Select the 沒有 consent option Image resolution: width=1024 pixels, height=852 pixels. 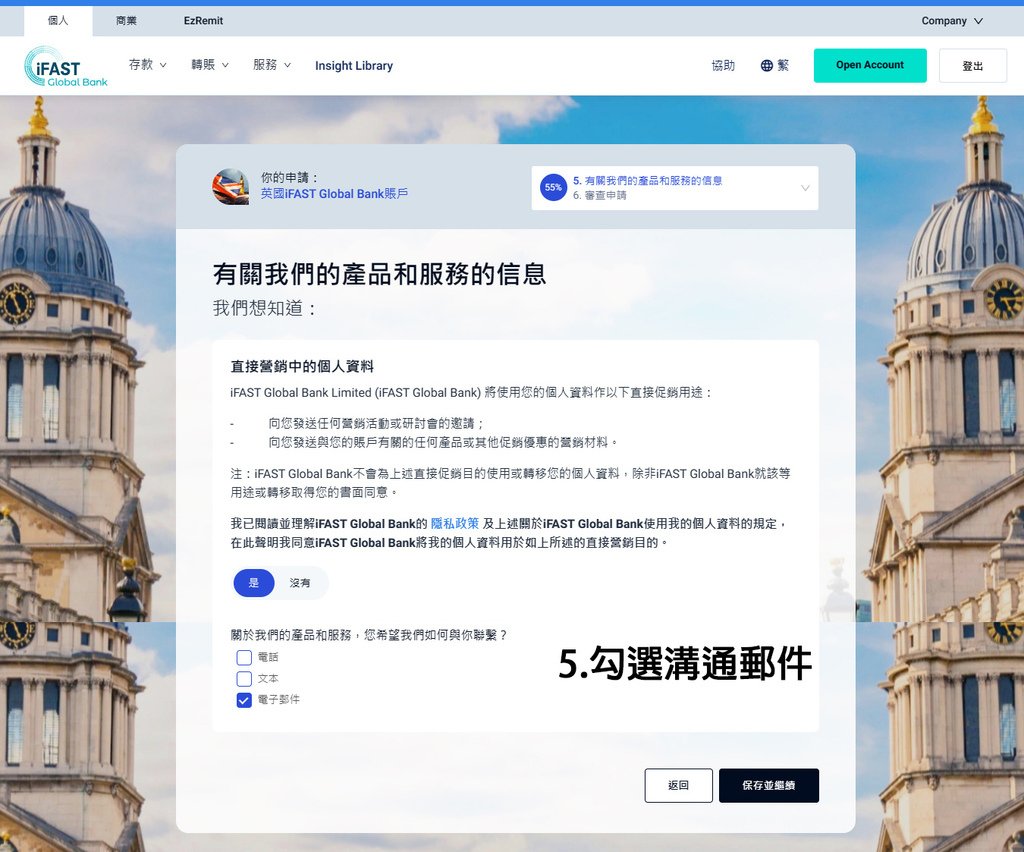click(300, 583)
